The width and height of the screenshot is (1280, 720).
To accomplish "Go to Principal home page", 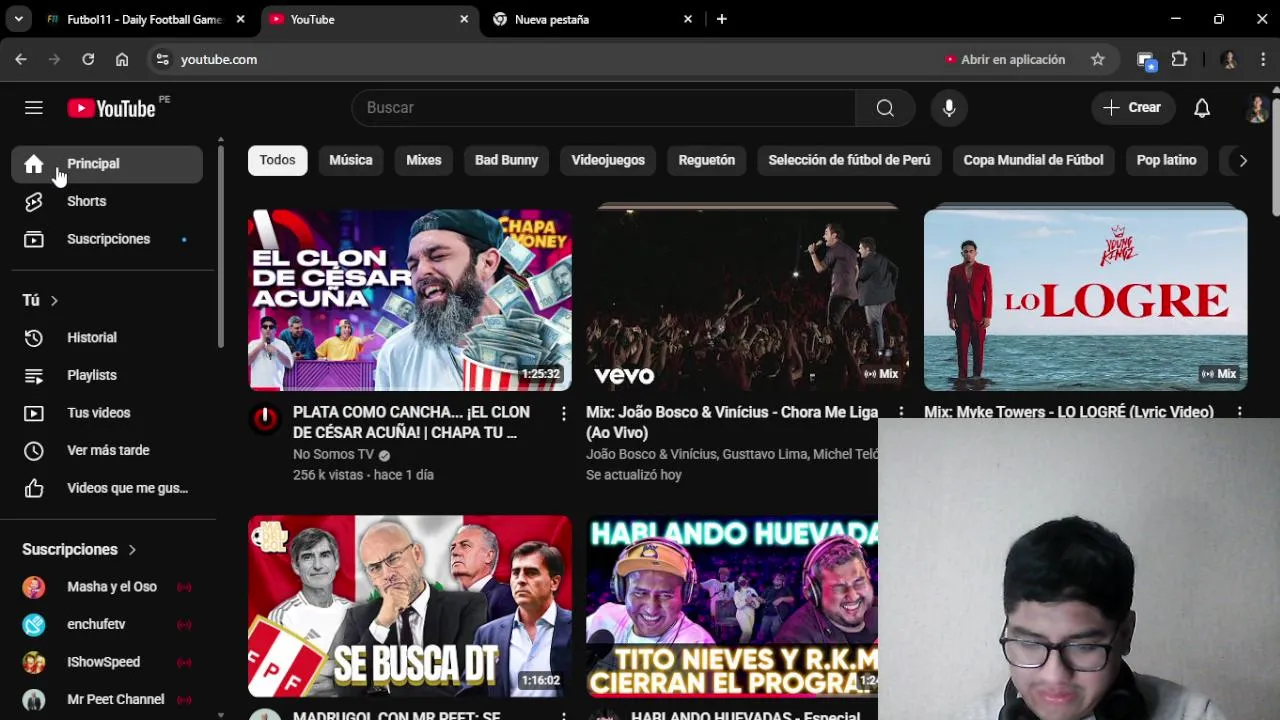I will [107, 164].
